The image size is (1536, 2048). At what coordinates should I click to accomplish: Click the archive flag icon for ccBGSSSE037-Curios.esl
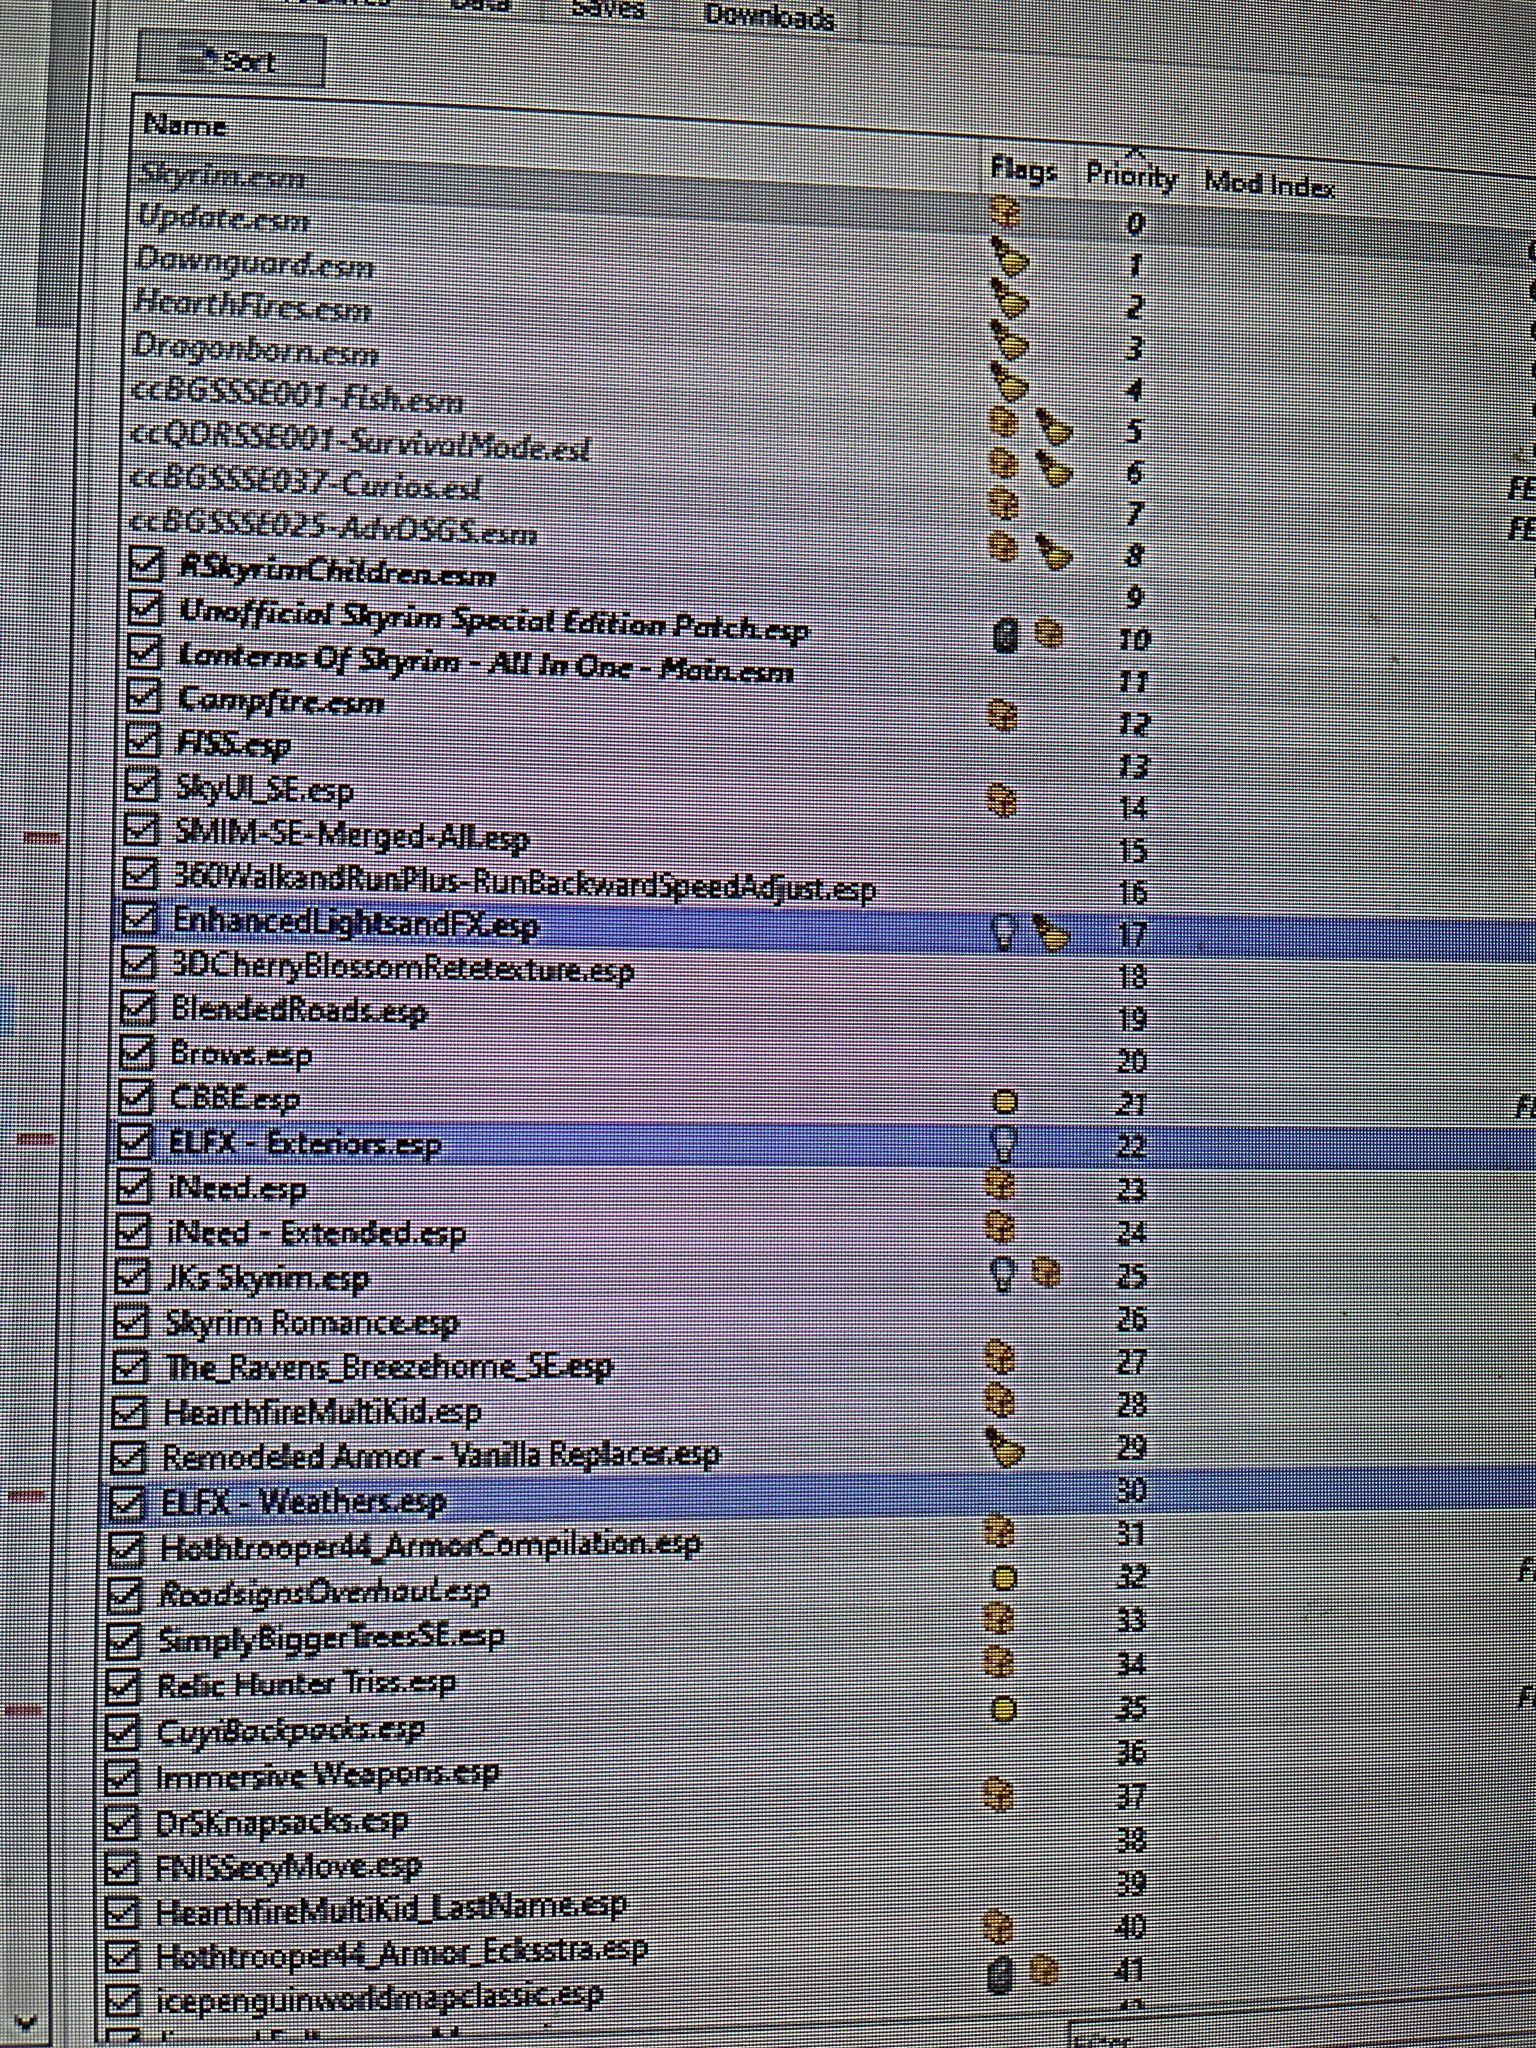click(x=1004, y=503)
